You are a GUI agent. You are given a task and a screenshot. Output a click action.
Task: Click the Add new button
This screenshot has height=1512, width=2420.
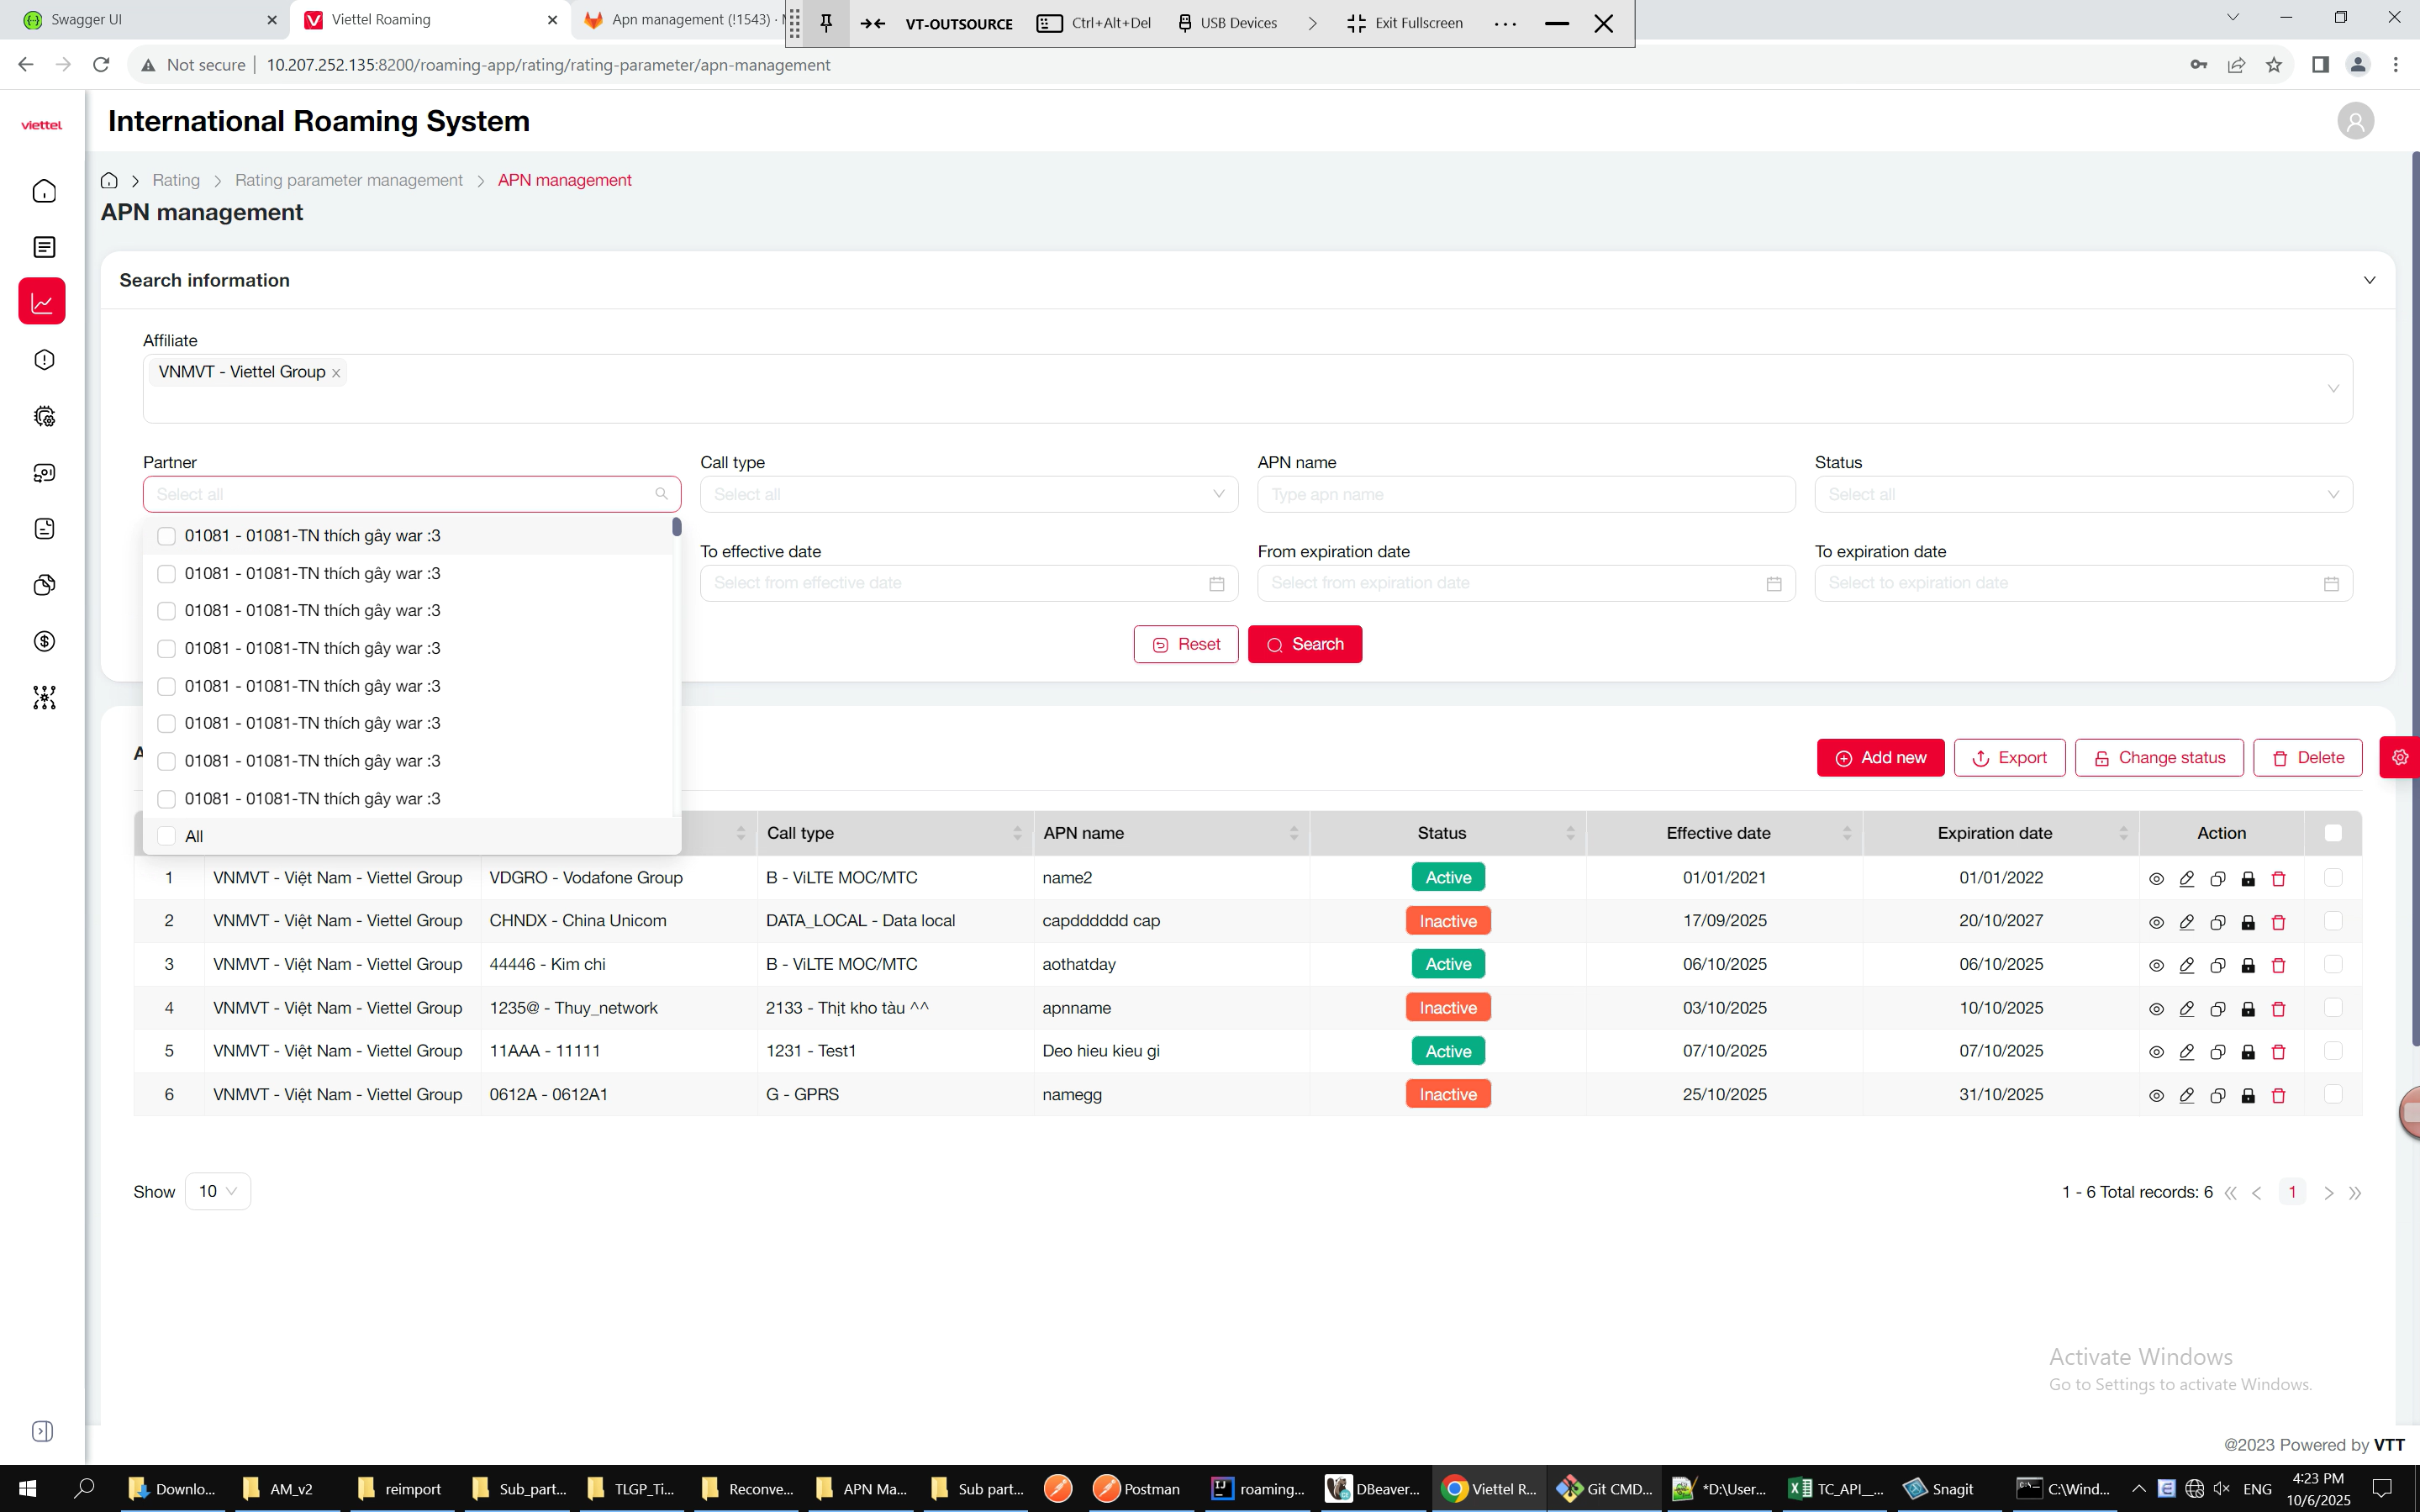click(x=1880, y=758)
